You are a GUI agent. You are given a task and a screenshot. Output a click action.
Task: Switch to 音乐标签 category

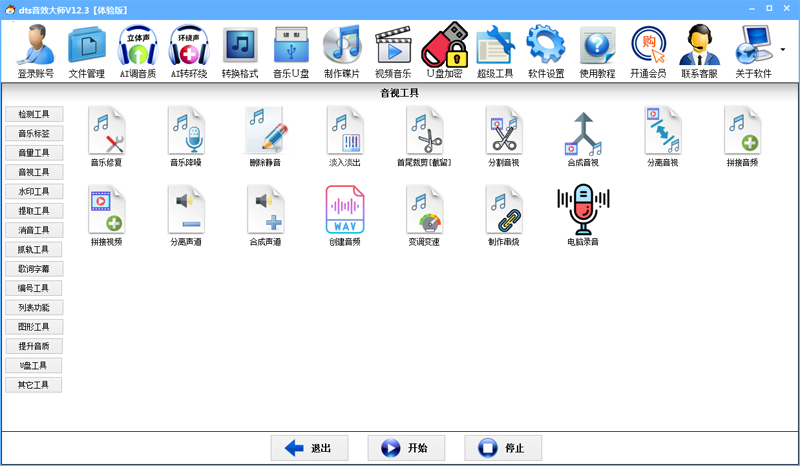click(34, 133)
